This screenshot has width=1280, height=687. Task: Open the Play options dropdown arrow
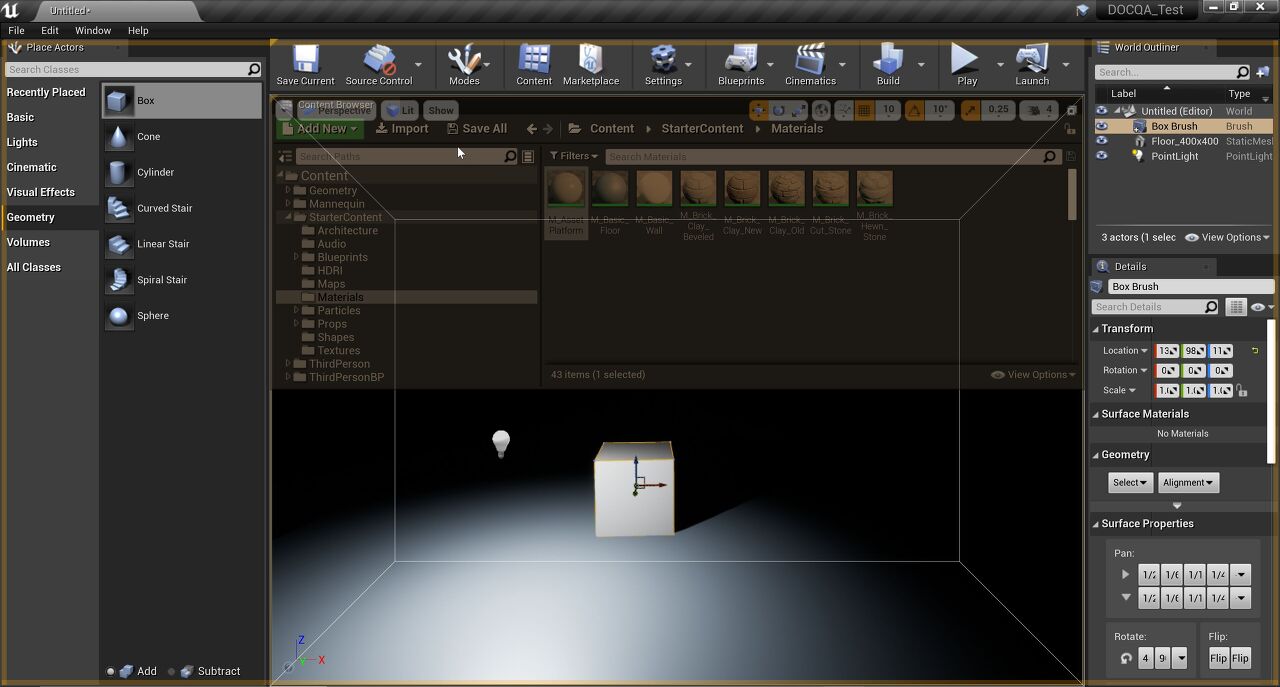click(1000, 64)
